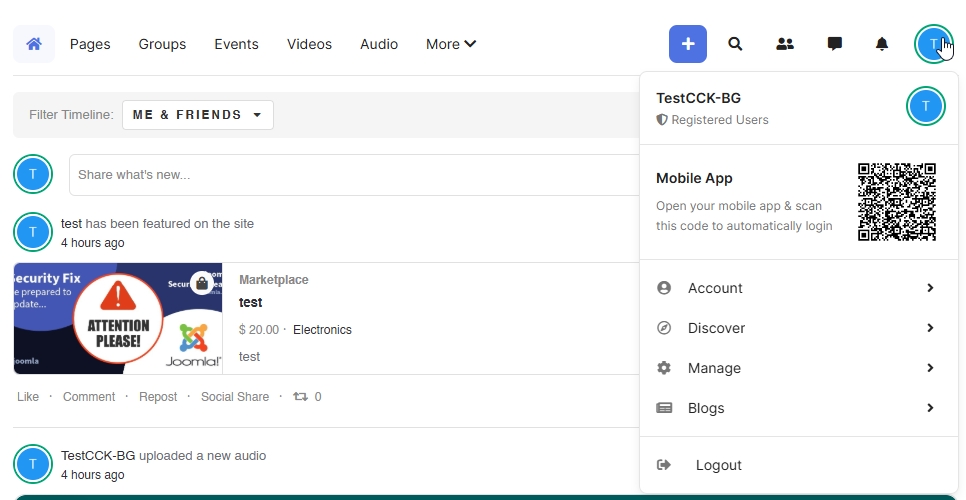Image resolution: width=966 pixels, height=500 pixels.
Task: Expand the More navigation menu
Action: pyautogui.click(x=450, y=44)
